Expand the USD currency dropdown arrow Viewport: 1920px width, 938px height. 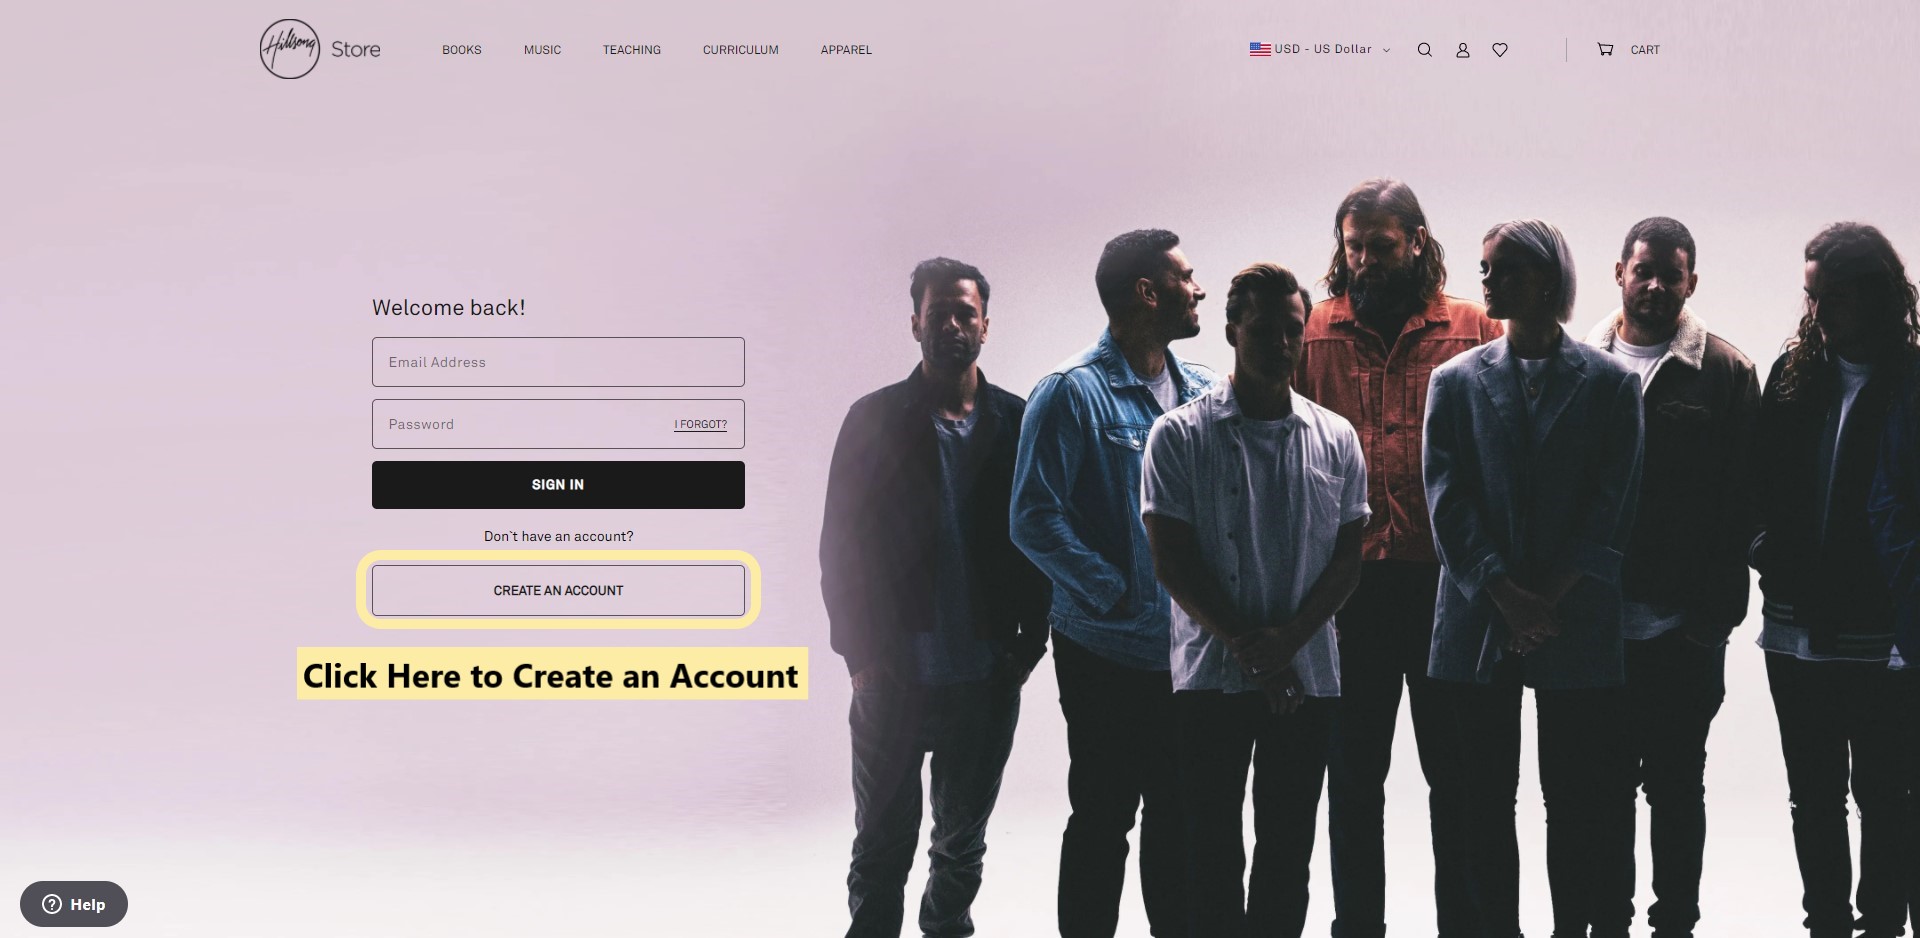coord(1386,50)
